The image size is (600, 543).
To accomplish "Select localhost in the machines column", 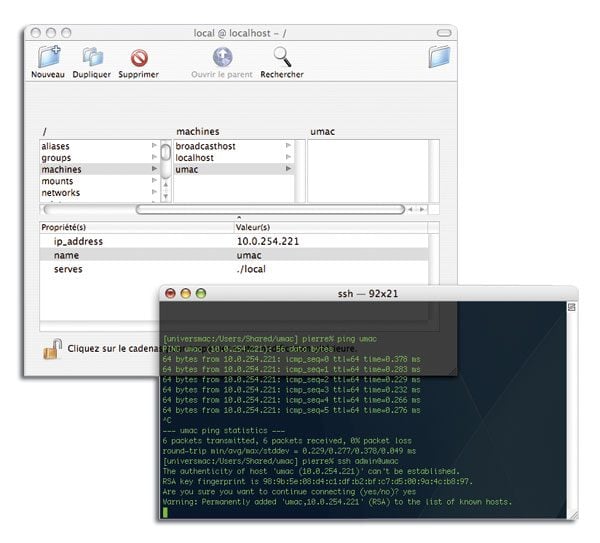I will [x=195, y=158].
